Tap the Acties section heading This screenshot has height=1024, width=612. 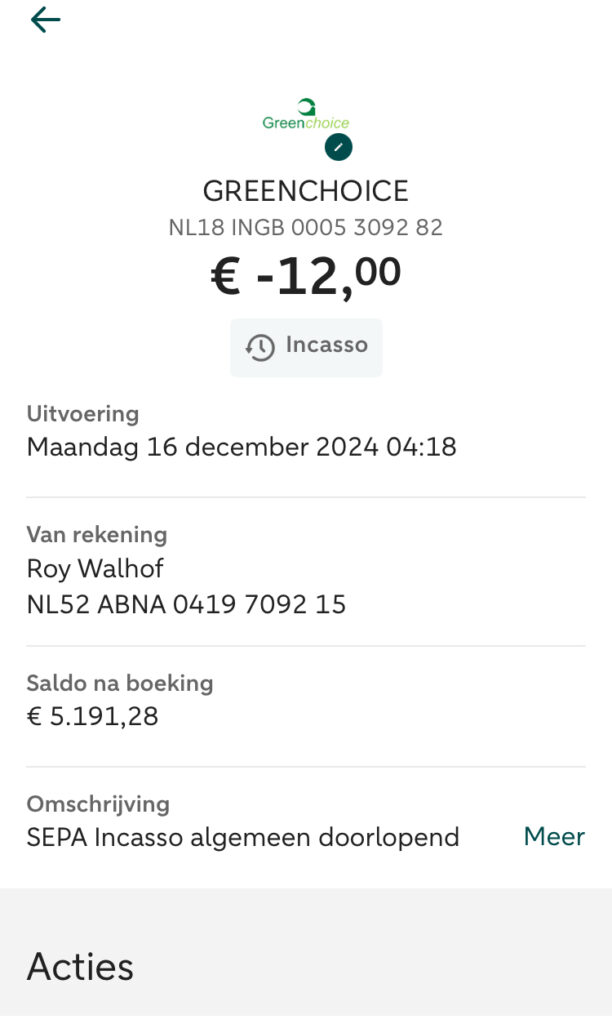[x=80, y=967]
